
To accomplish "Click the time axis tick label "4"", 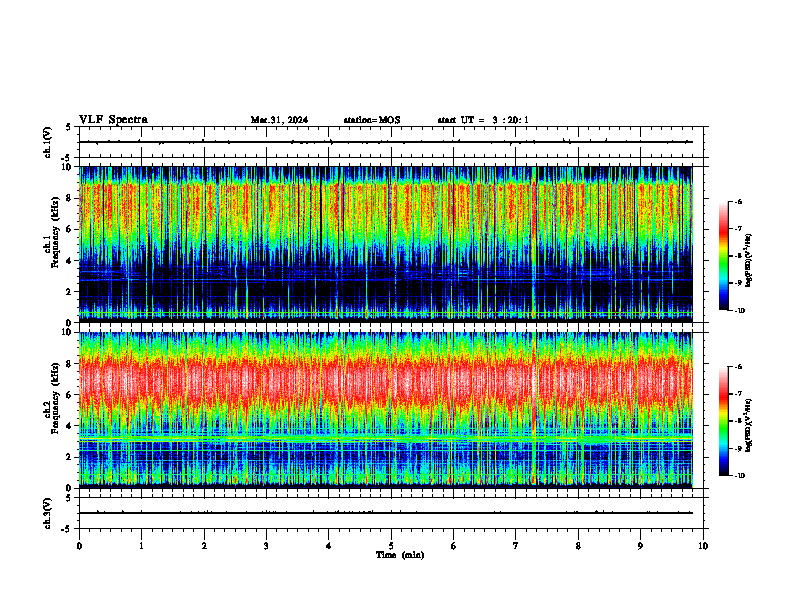I will click(329, 546).
